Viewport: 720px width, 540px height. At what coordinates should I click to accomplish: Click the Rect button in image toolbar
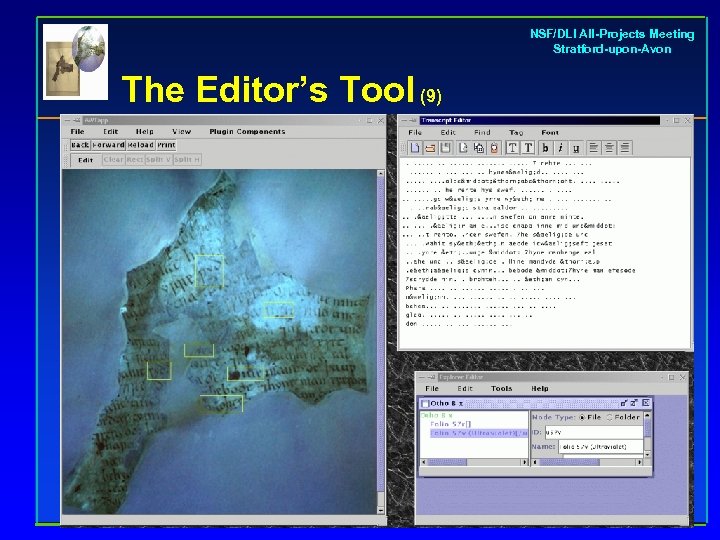(135, 160)
